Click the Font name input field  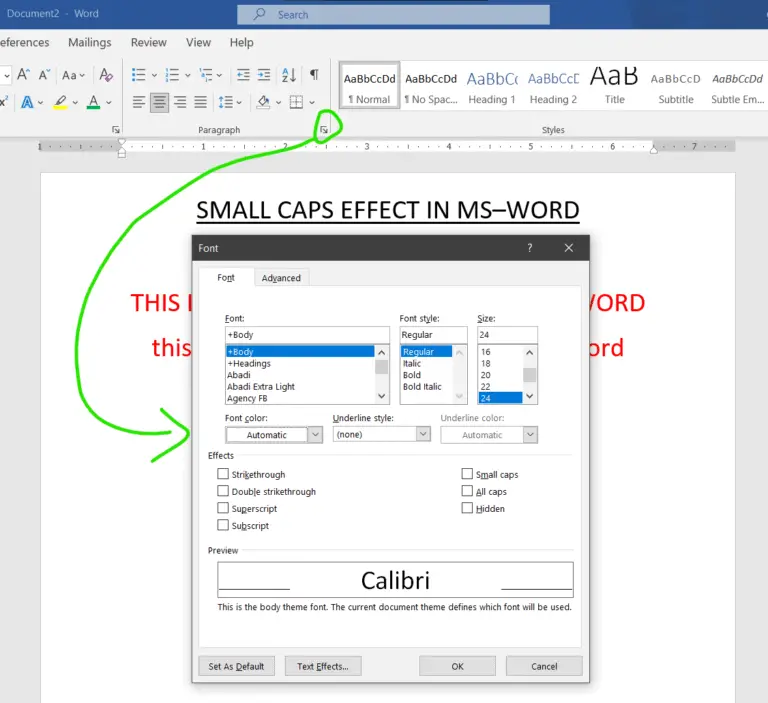pos(307,335)
